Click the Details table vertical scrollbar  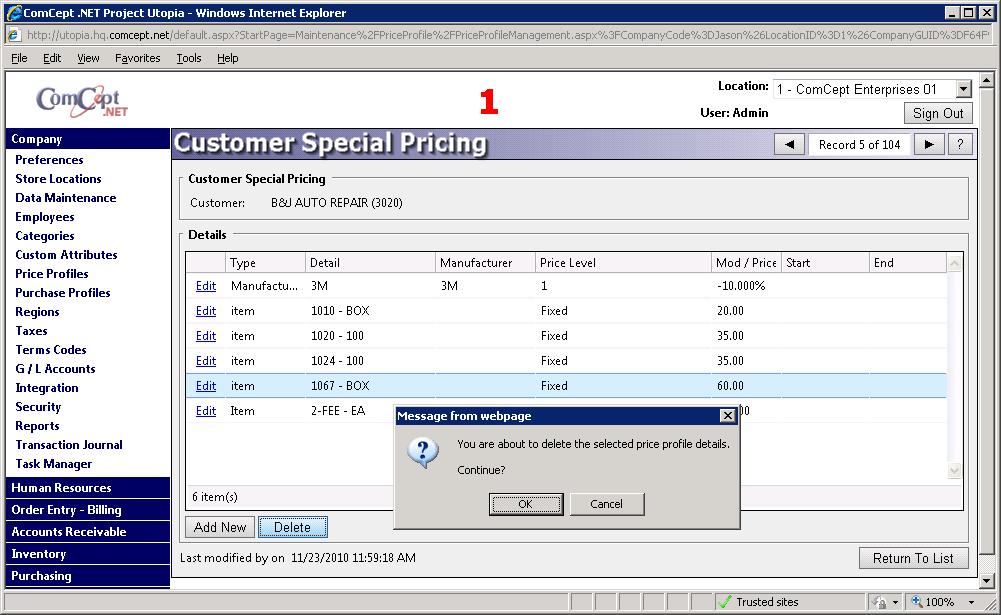954,365
